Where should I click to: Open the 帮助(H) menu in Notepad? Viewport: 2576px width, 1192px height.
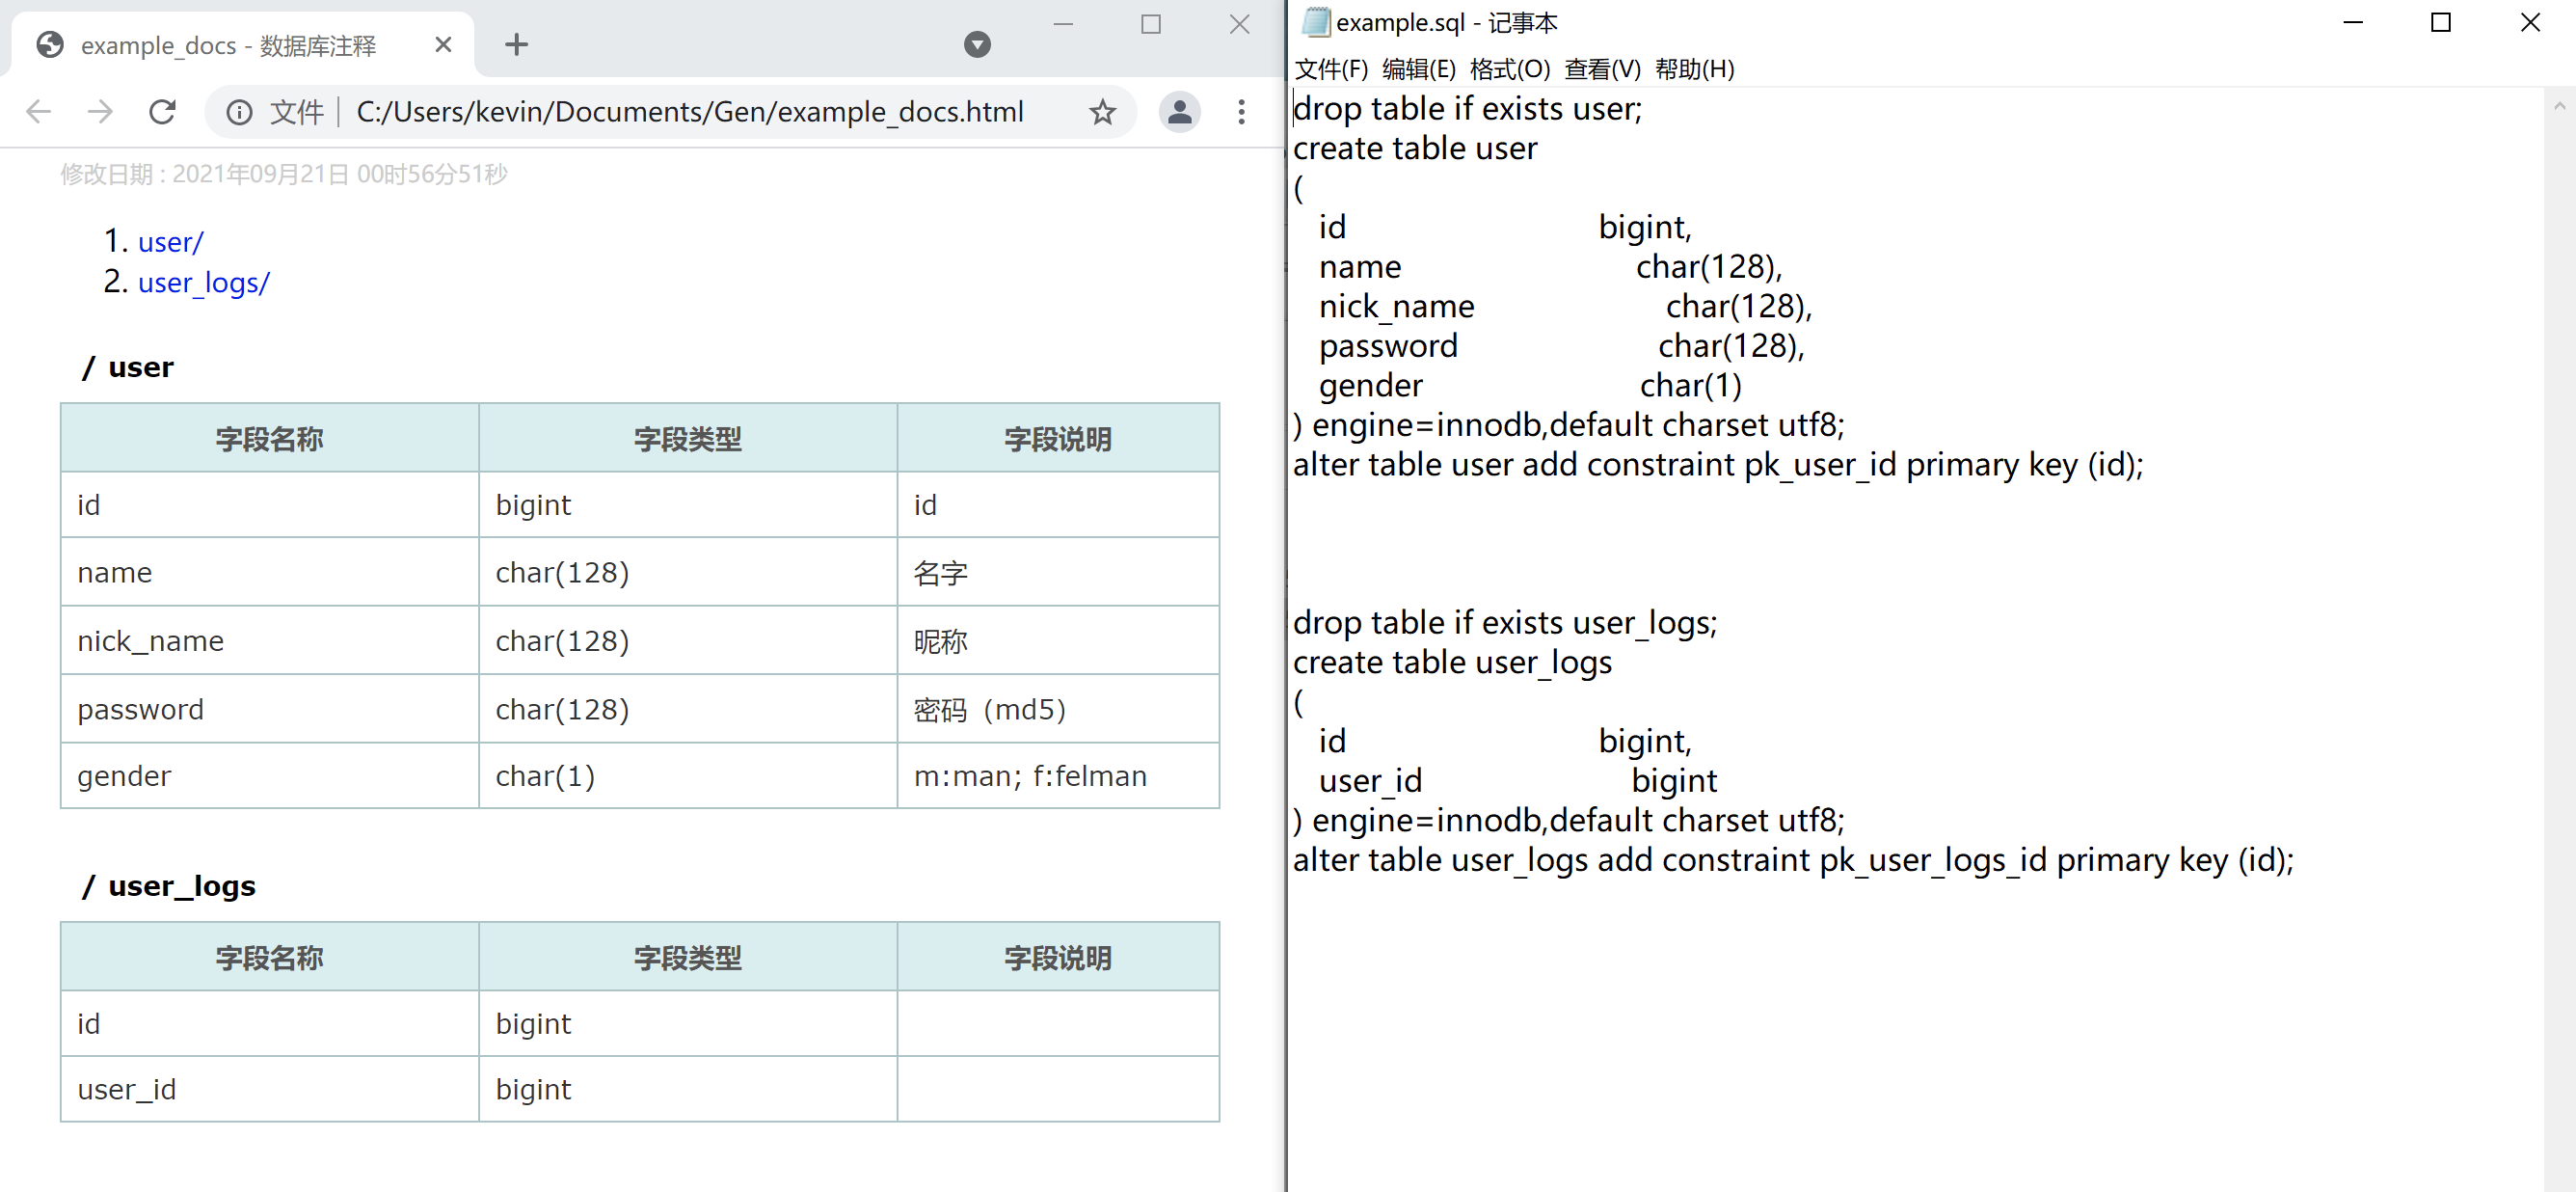click(1694, 69)
